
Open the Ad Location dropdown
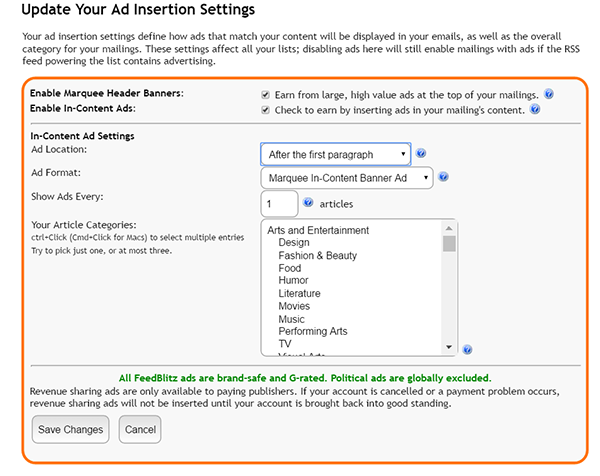coord(336,154)
